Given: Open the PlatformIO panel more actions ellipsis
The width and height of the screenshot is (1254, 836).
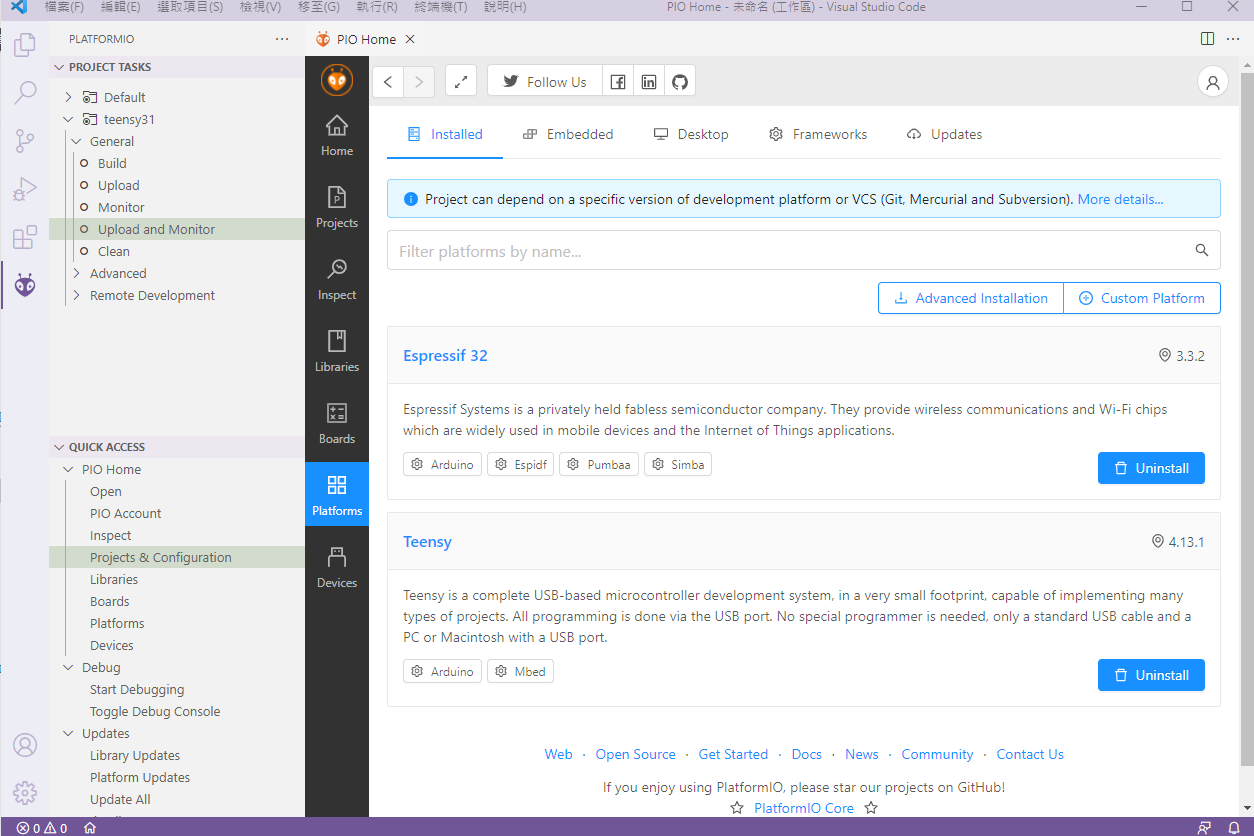Looking at the screenshot, I should (x=282, y=39).
